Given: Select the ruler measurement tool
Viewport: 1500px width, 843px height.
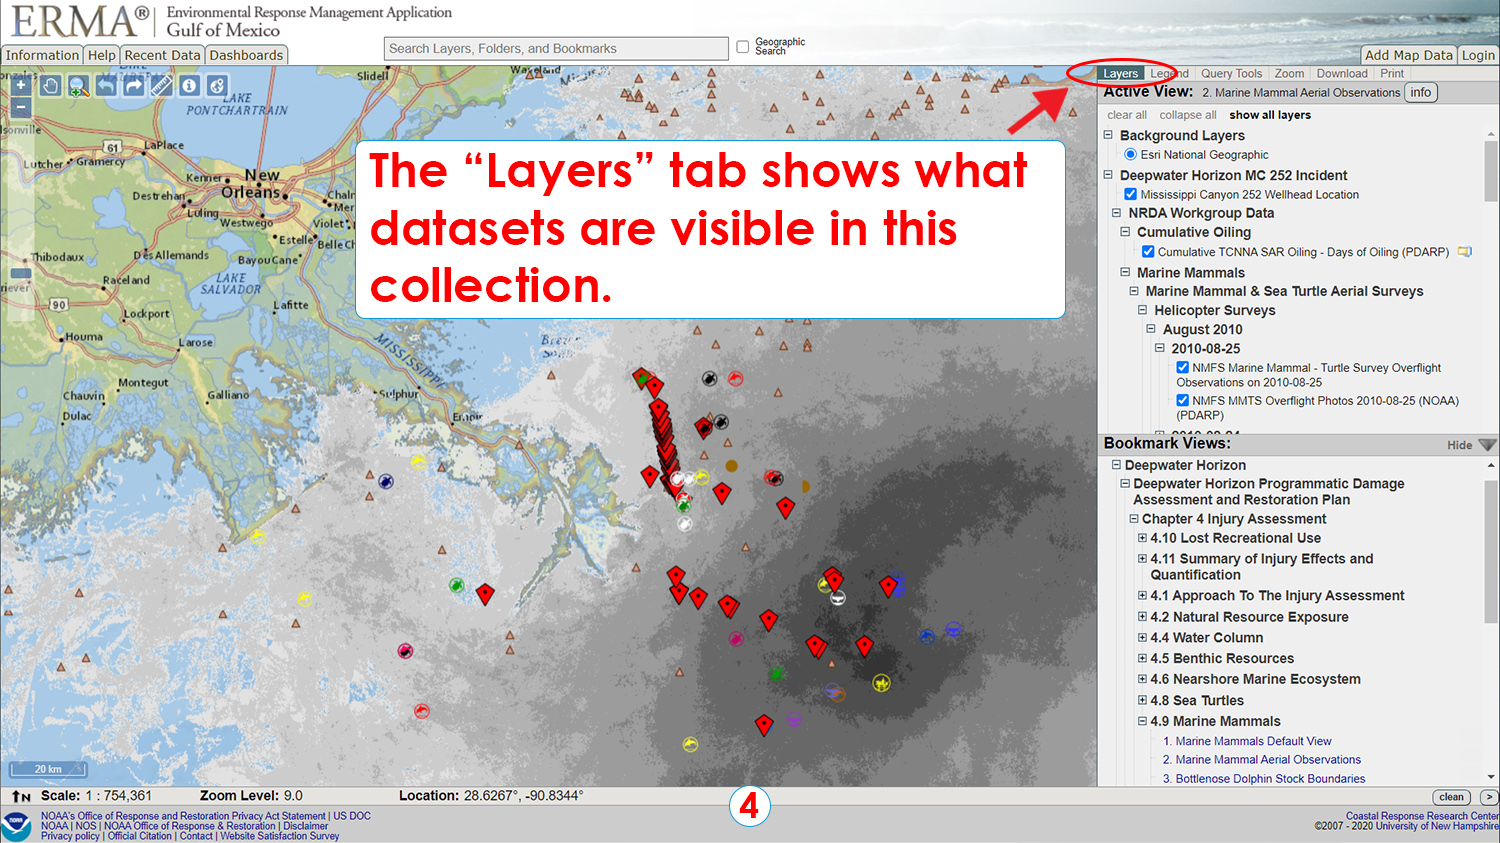Looking at the screenshot, I should [x=162, y=87].
